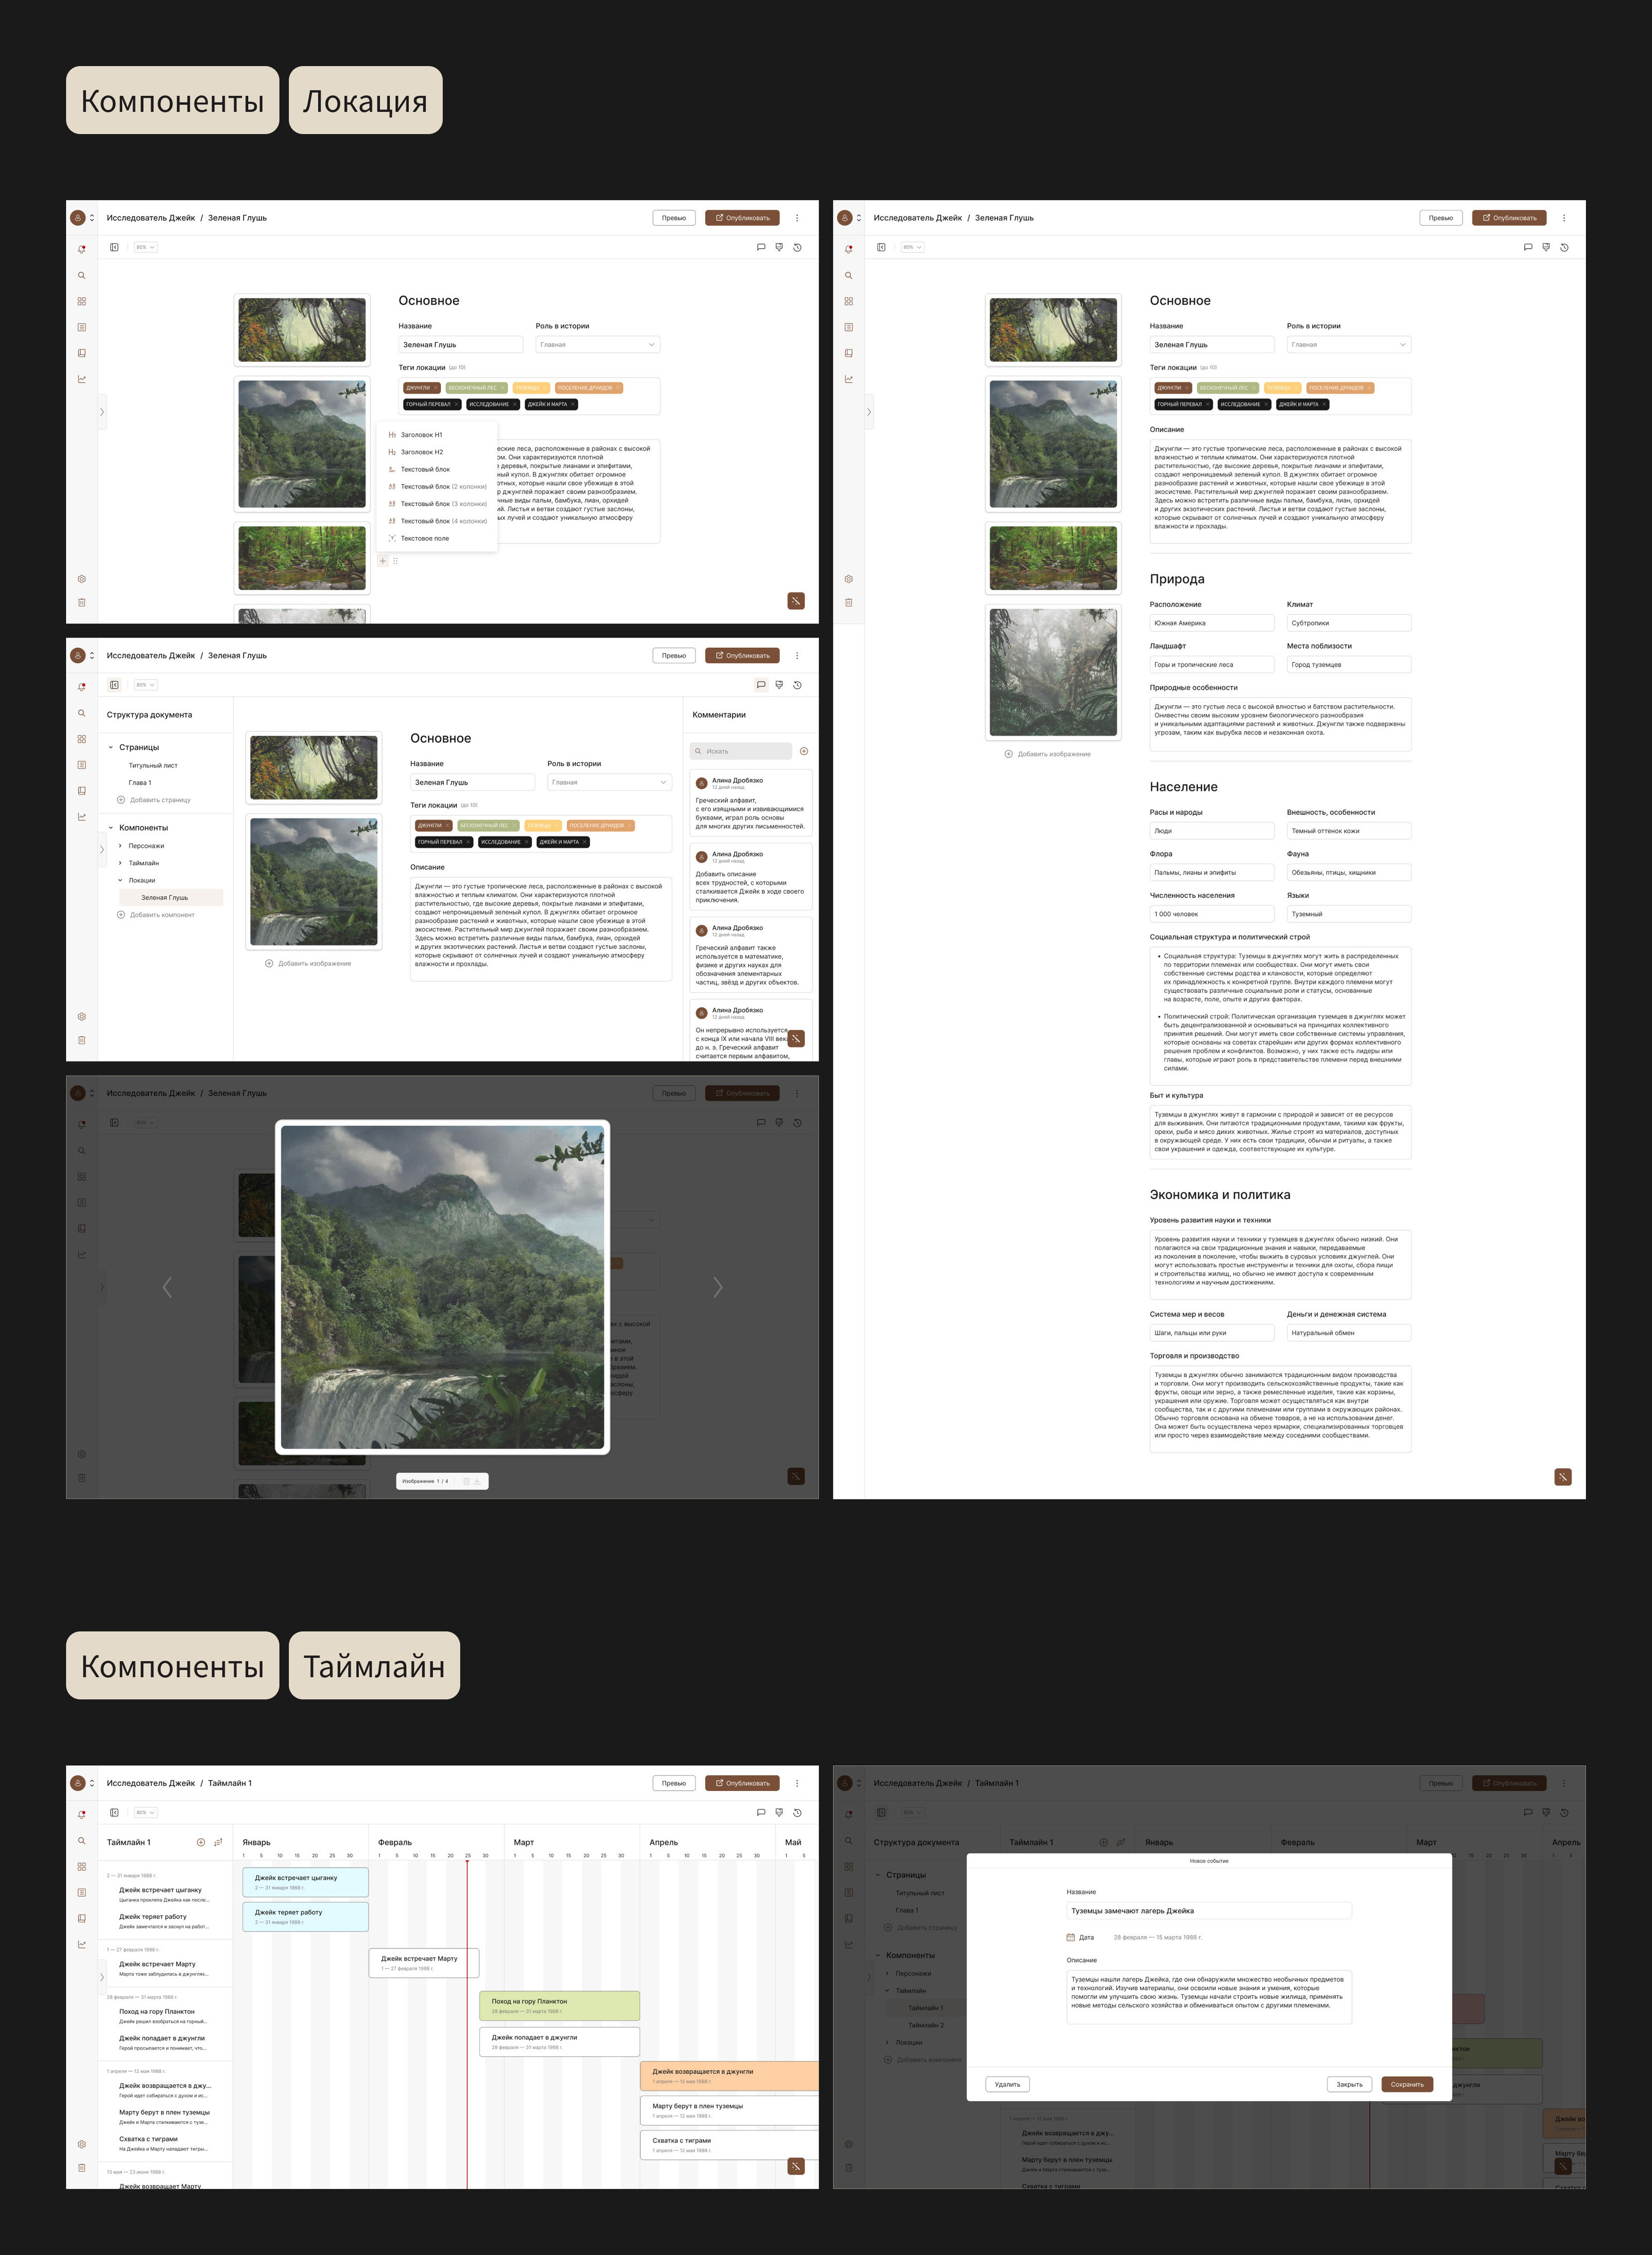This screenshot has height=2255, width=1652.
Task: Choose Заголовок H1 from block menu
Action: pos(421,435)
